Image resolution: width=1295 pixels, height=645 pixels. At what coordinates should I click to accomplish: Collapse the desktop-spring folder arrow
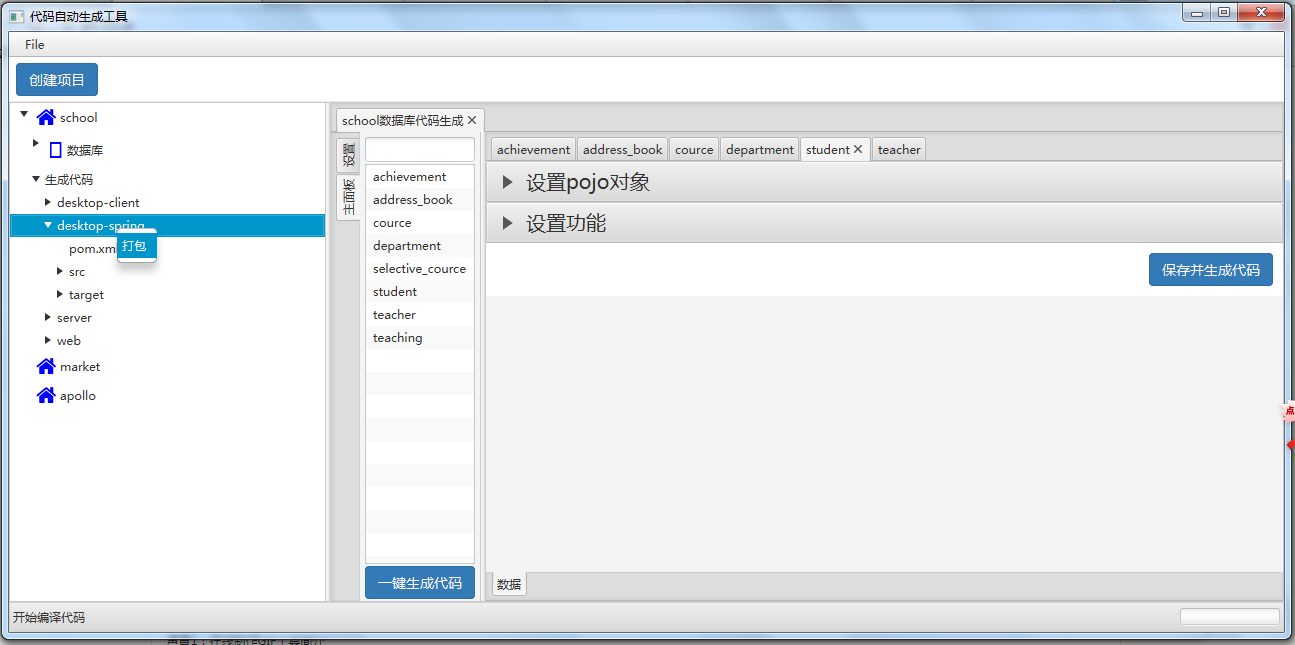tap(48, 225)
